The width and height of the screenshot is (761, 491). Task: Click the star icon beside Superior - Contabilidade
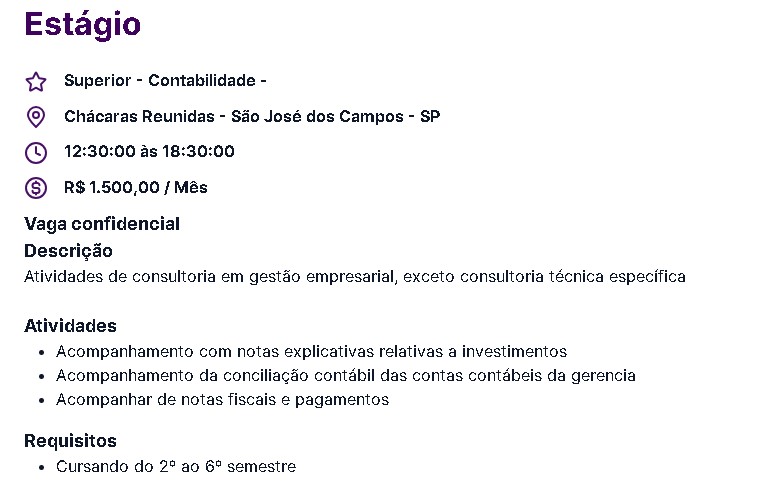tap(36, 82)
